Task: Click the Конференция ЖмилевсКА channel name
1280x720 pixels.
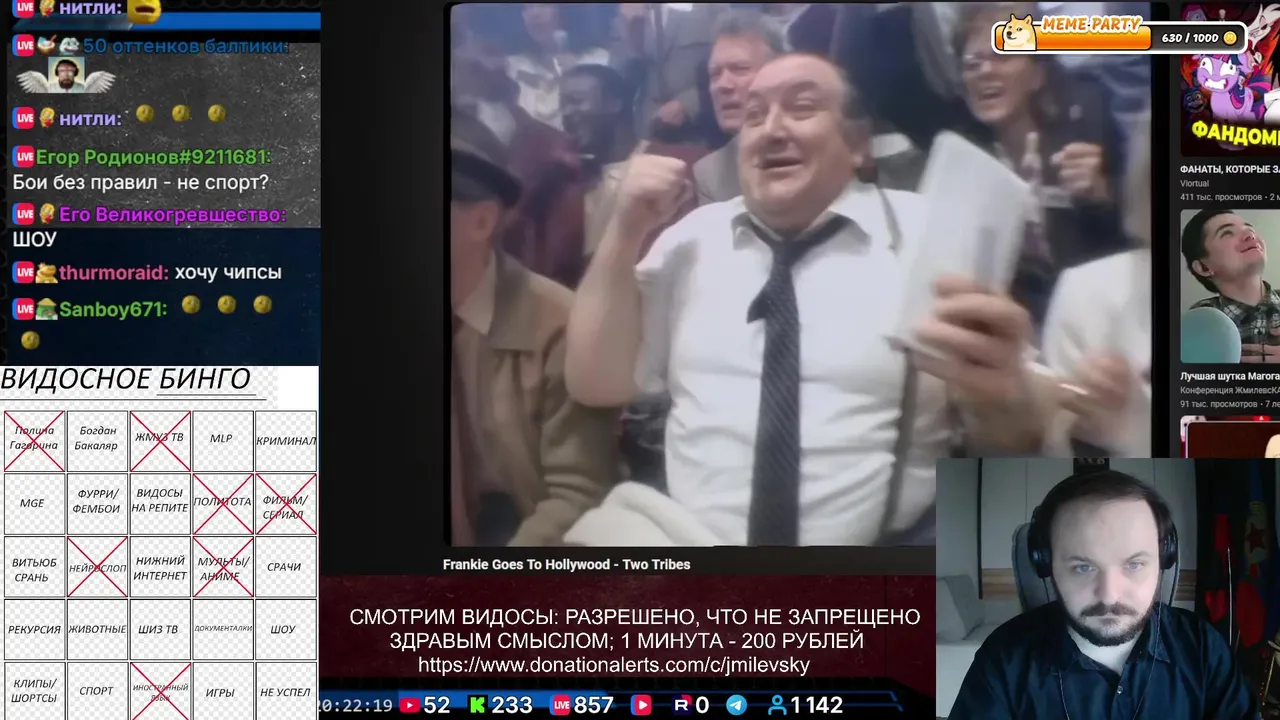Action: click(1230, 390)
